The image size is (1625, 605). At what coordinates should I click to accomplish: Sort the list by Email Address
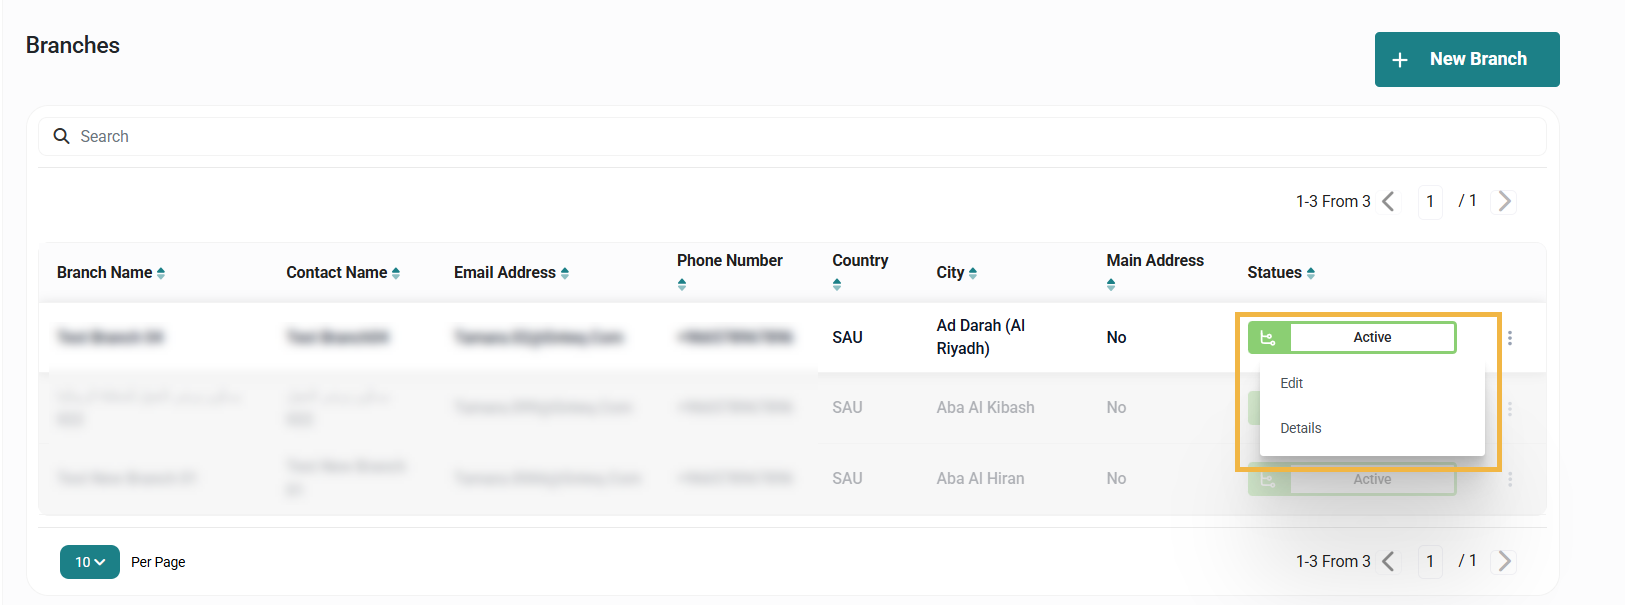point(565,273)
